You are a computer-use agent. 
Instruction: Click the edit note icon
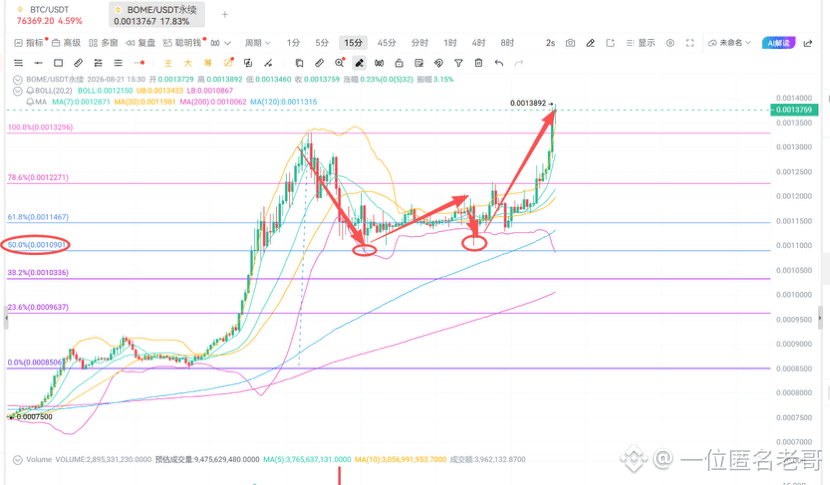[419, 63]
